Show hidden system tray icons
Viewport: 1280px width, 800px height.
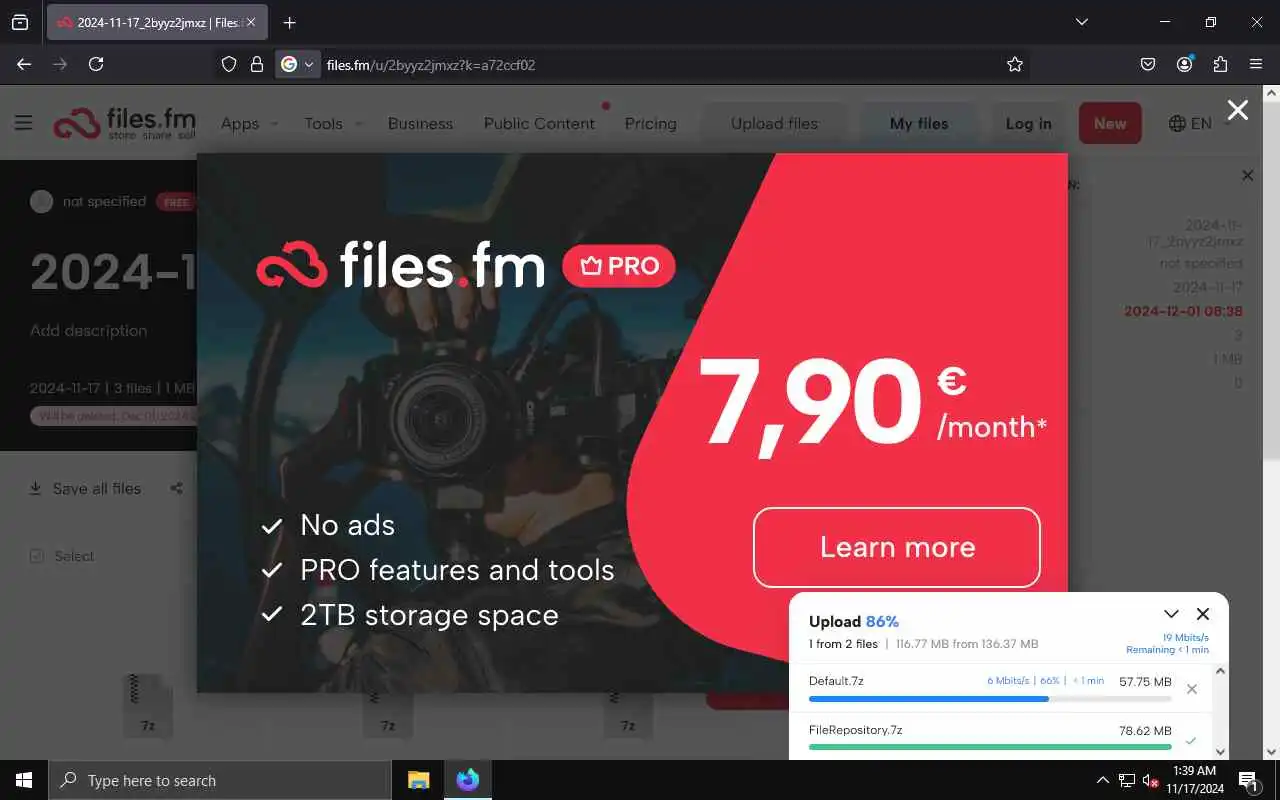click(x=1103, y=780)
